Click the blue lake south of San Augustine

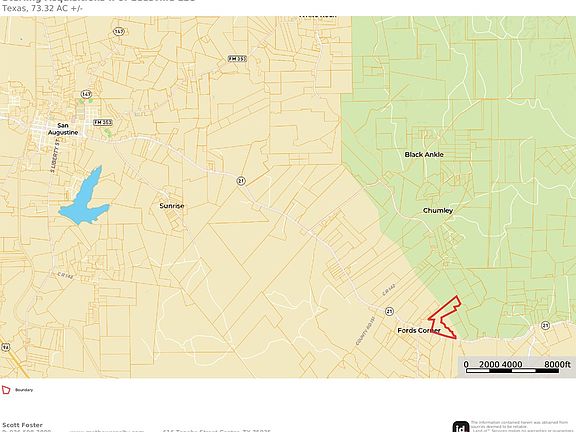point(85,197)
